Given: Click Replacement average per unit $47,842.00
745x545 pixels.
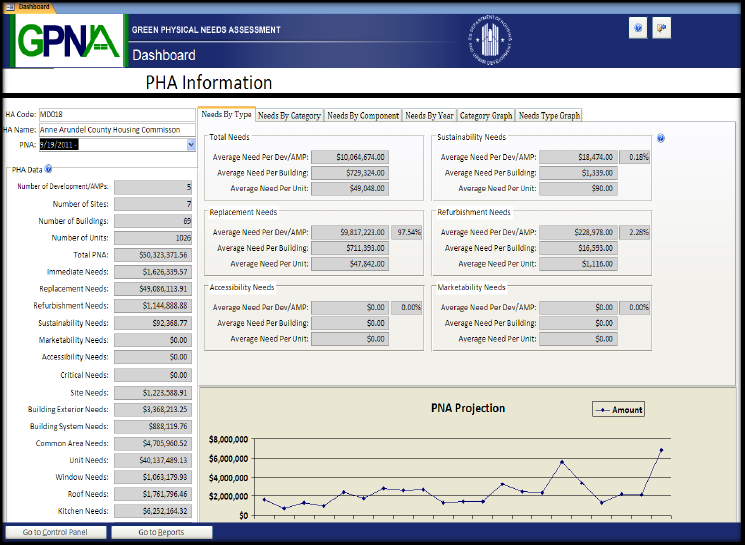Looking at the screenshot, I should coord(350,264).
